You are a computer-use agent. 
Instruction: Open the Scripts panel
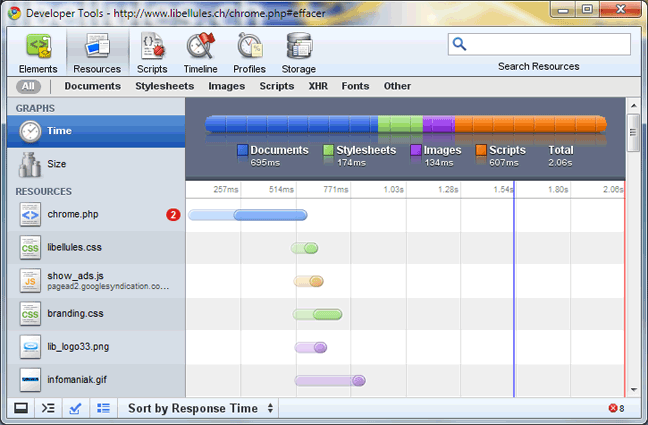pyautogui.click(x=152, y=53)
